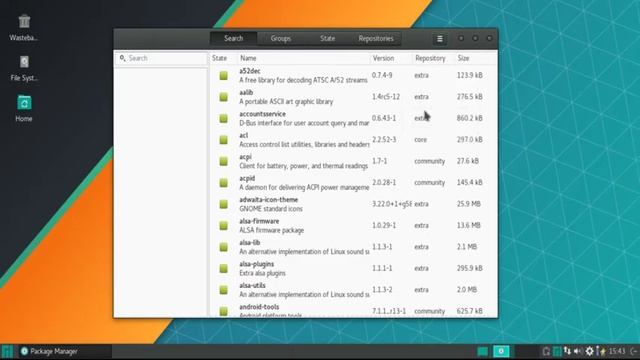Click 'ALSA firmware package' description
The image size is (640, 360).
pos(271,231)
